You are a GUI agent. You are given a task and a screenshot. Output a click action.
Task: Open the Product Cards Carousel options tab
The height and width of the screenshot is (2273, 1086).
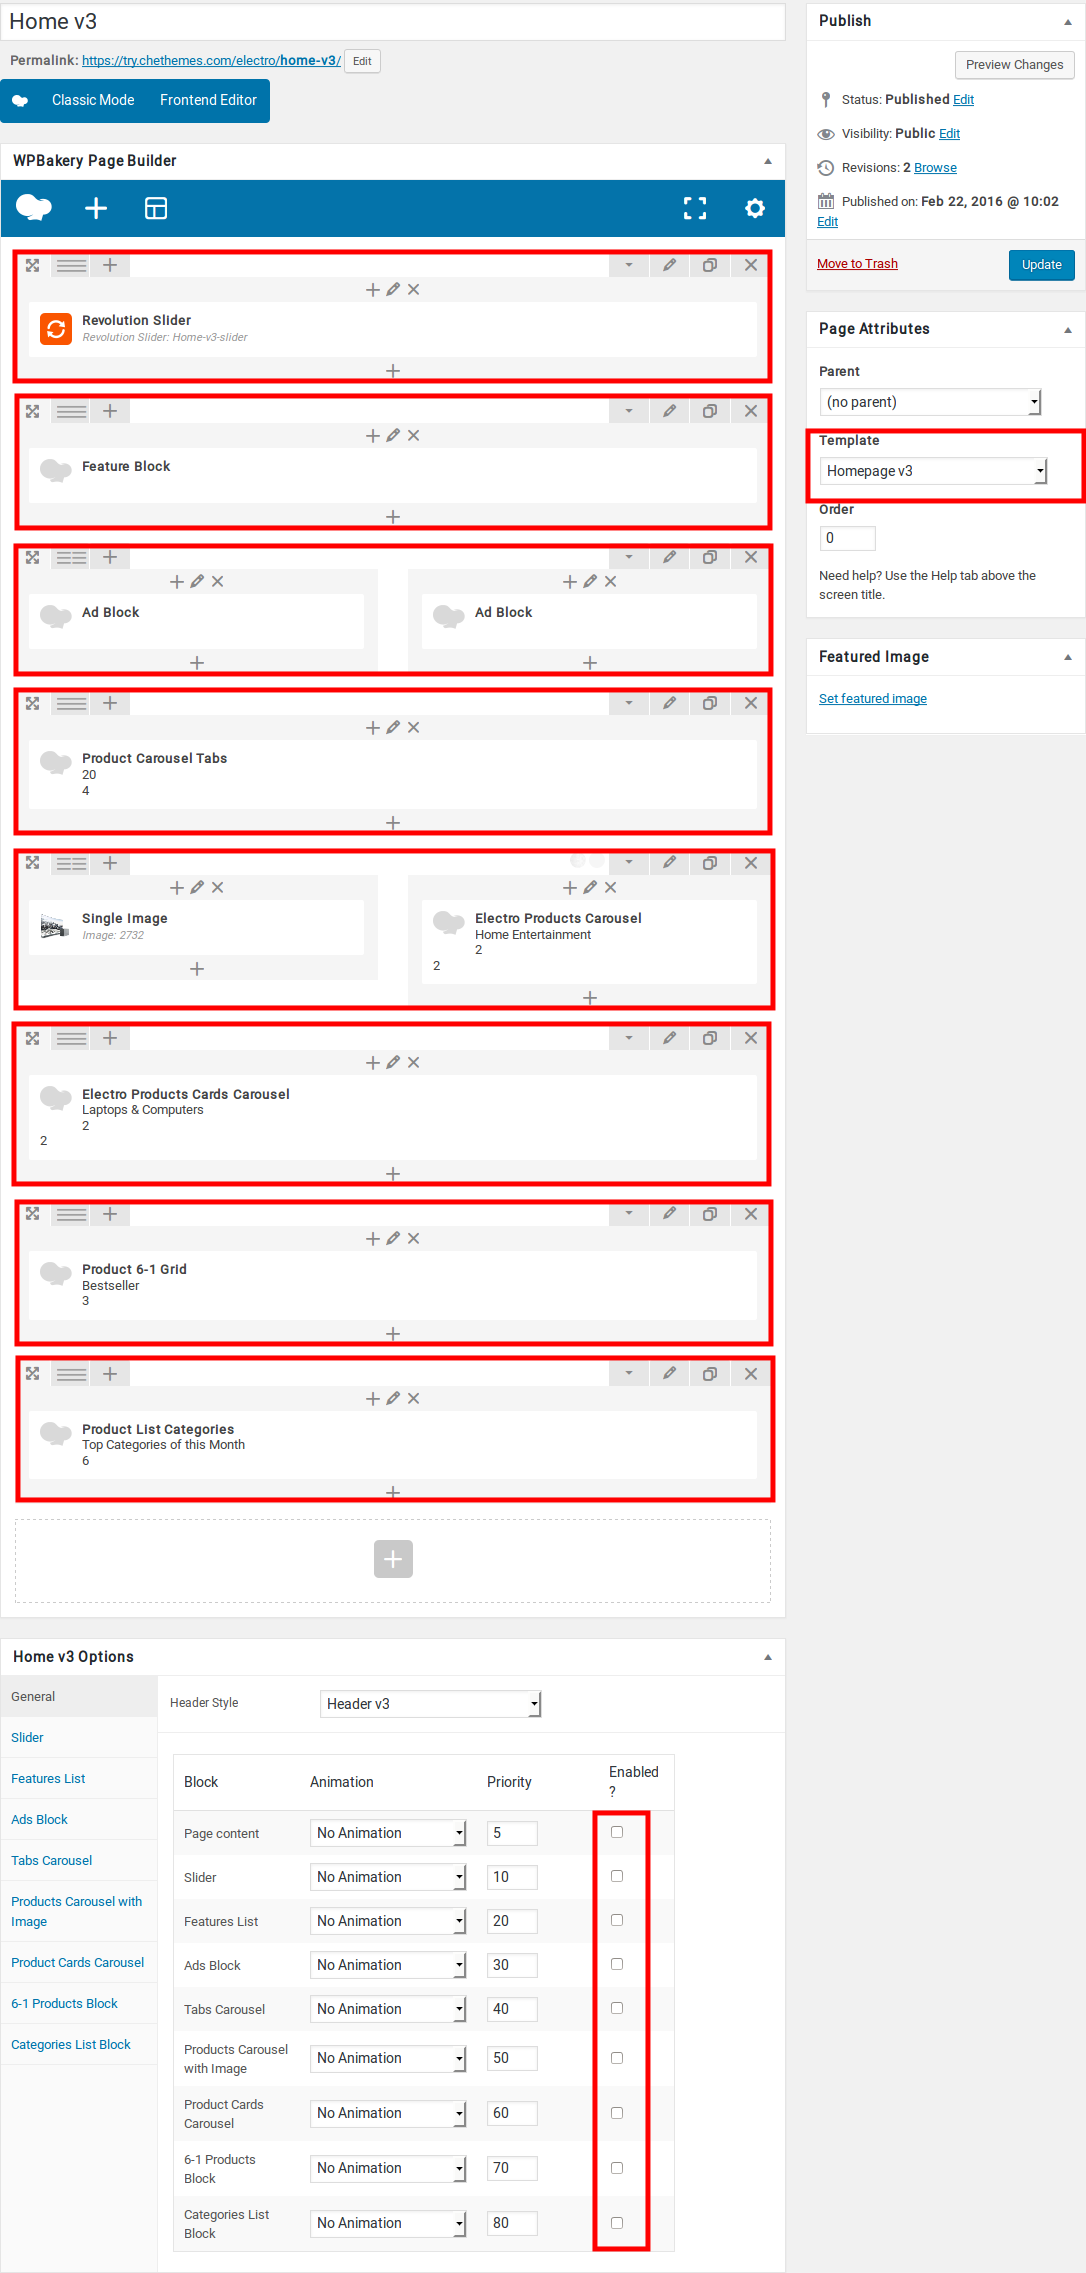(x=77, y=1963)
